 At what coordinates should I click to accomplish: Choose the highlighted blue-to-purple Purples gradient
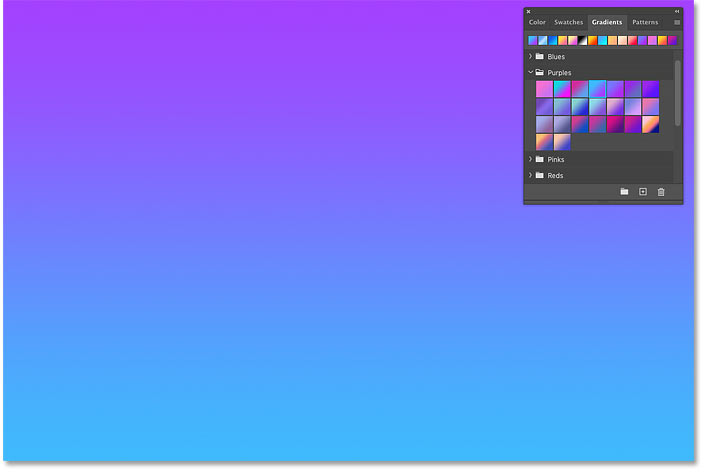coord(597,89)
